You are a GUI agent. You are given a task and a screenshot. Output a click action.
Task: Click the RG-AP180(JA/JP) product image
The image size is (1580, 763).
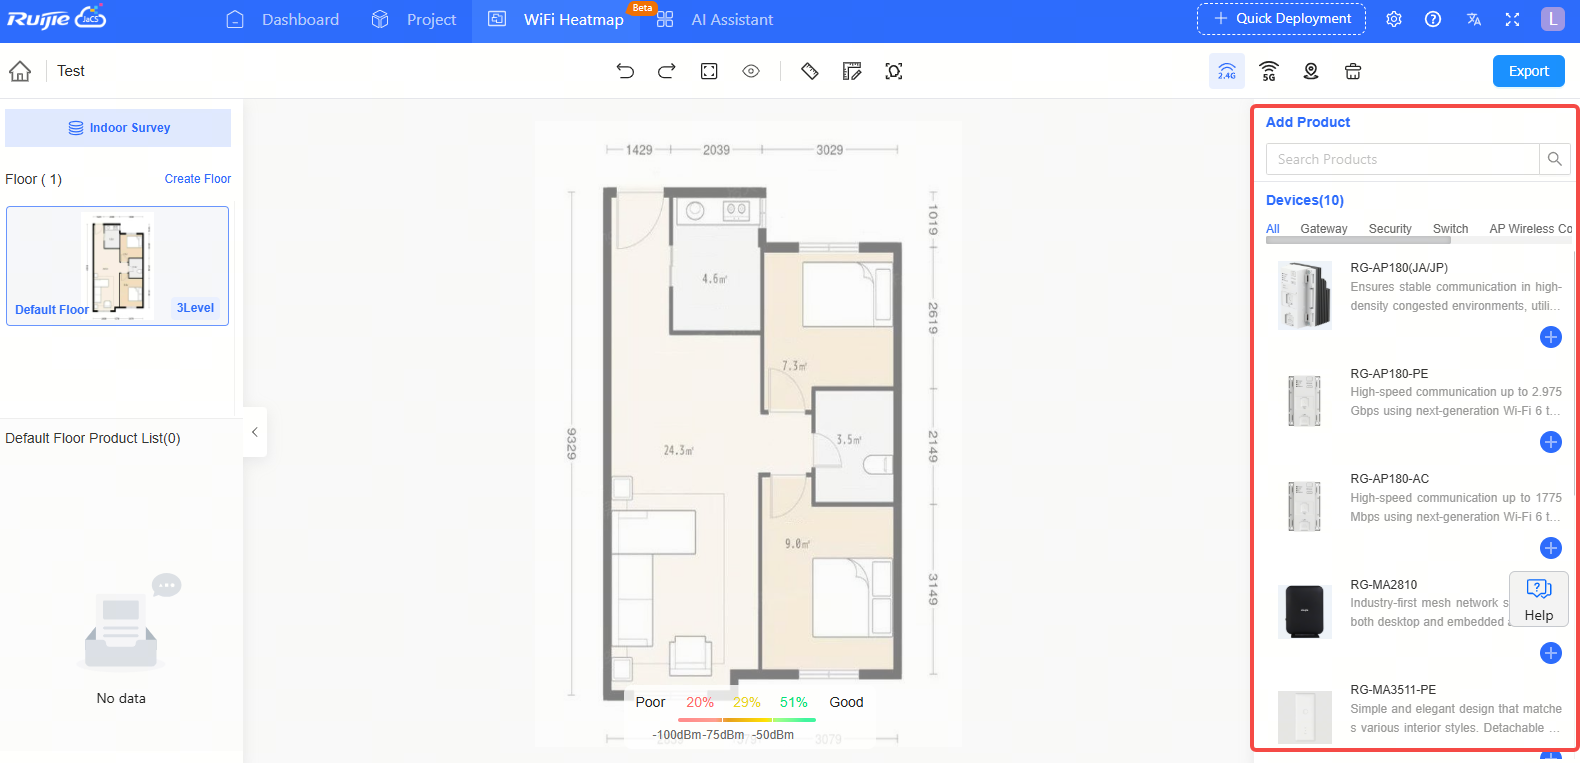(x=1305, y=295)
